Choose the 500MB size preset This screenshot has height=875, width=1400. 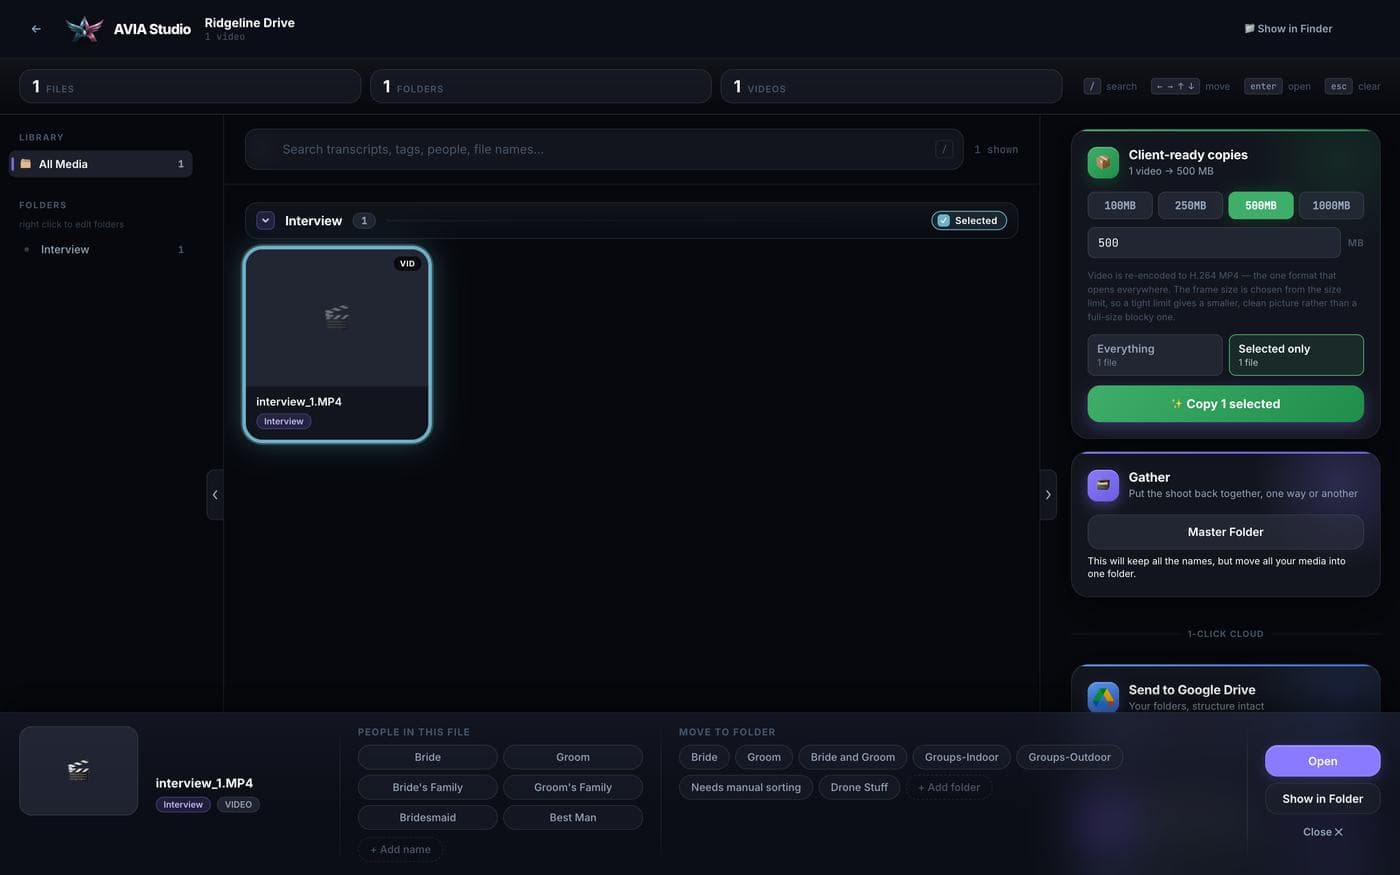(x=1260, y=206)
